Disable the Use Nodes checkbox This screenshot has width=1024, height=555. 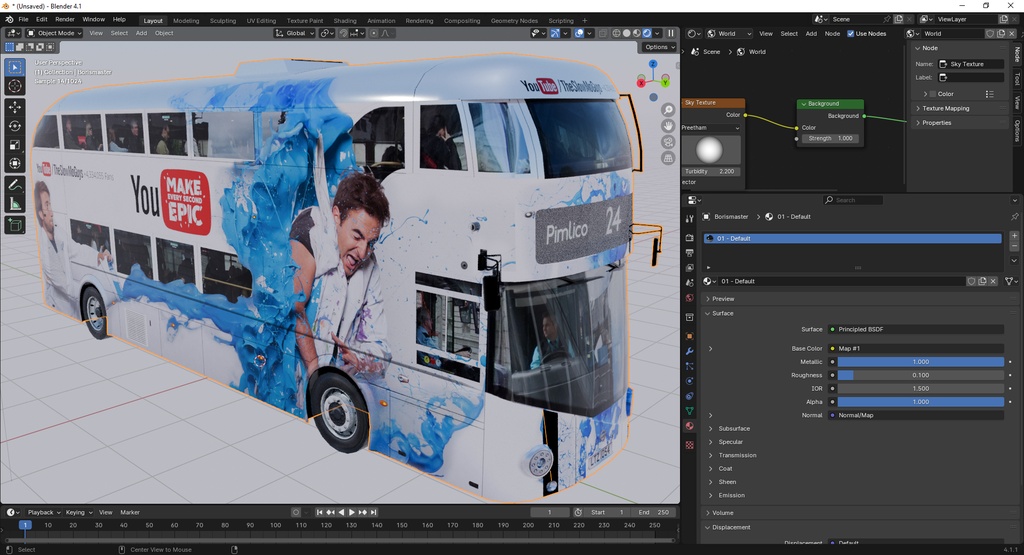coord(851,33)
